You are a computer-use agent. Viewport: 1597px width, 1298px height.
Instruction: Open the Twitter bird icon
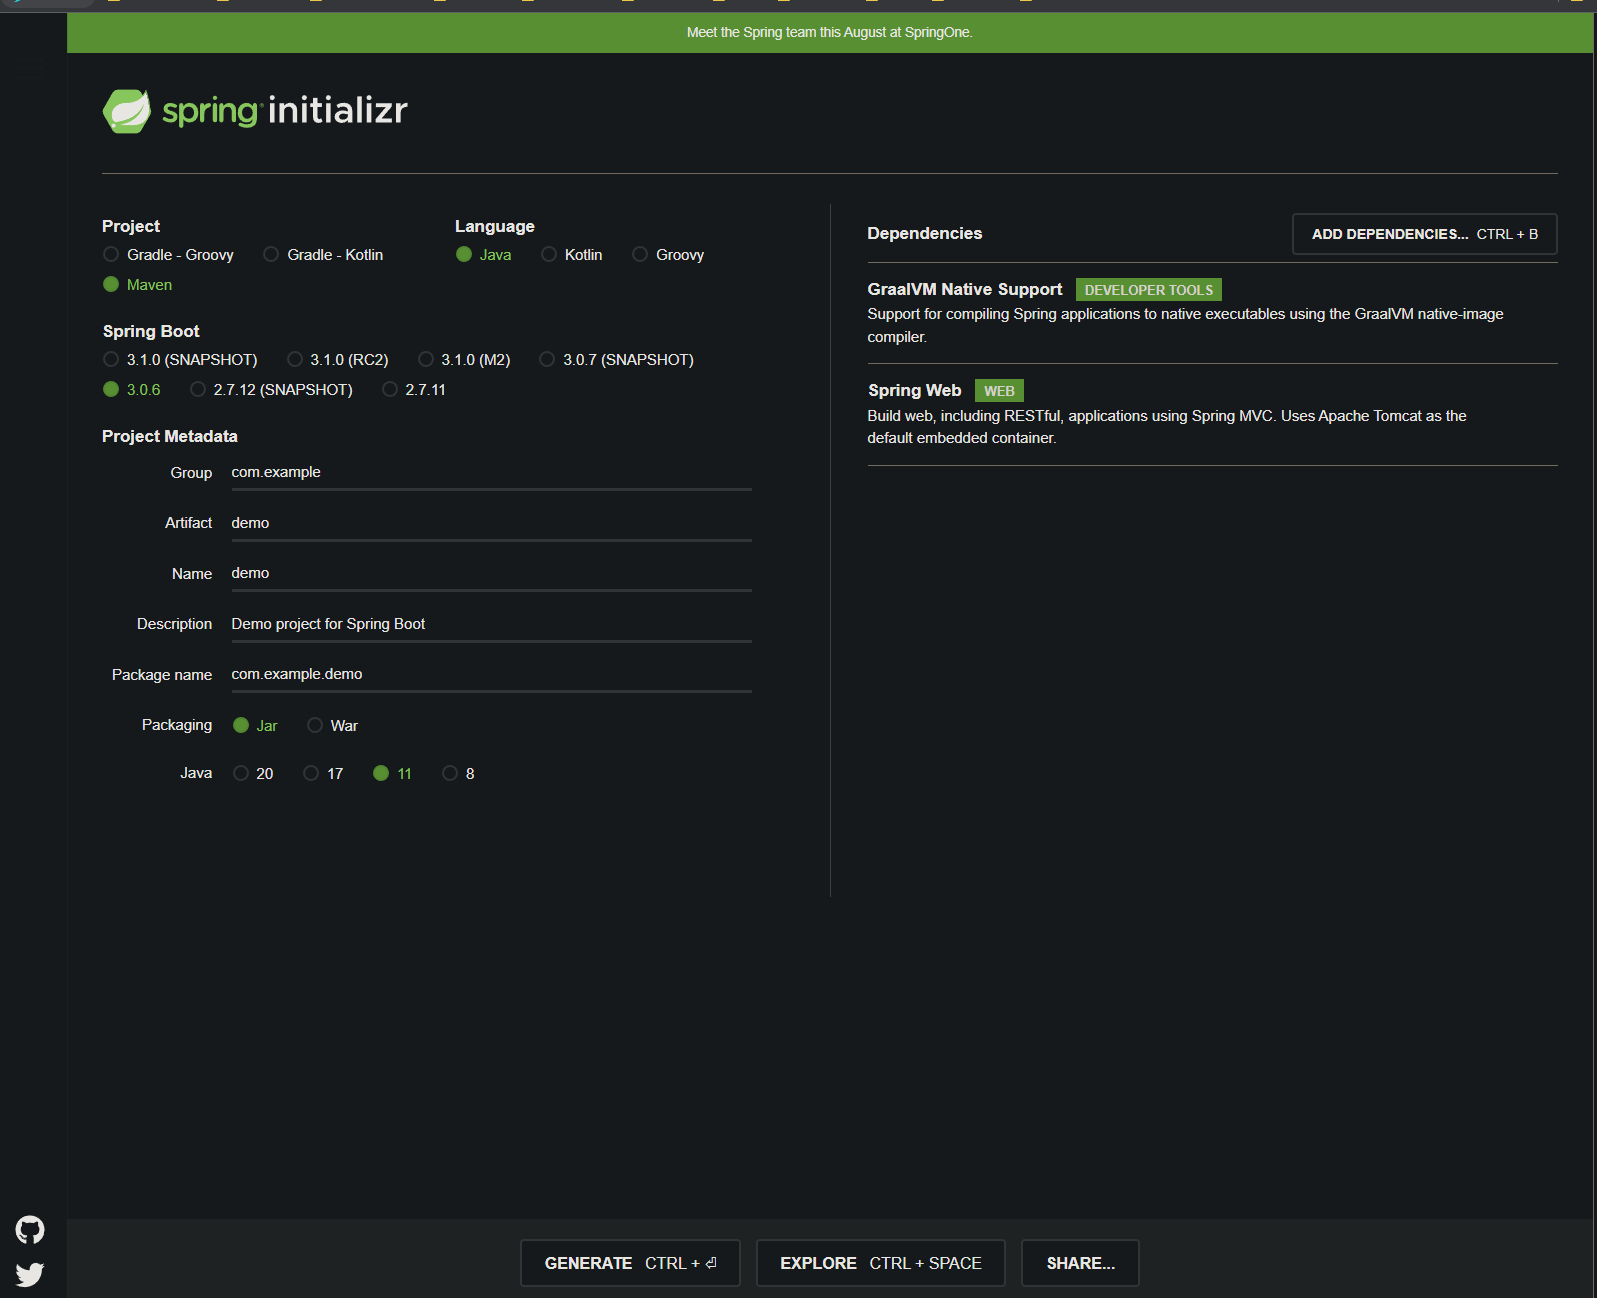point(30,1274)
